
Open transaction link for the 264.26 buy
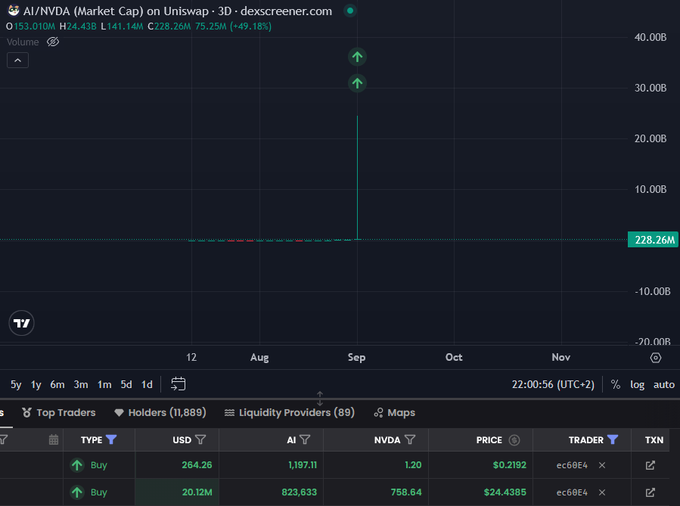pyautogui.click(x=650, y=465)
